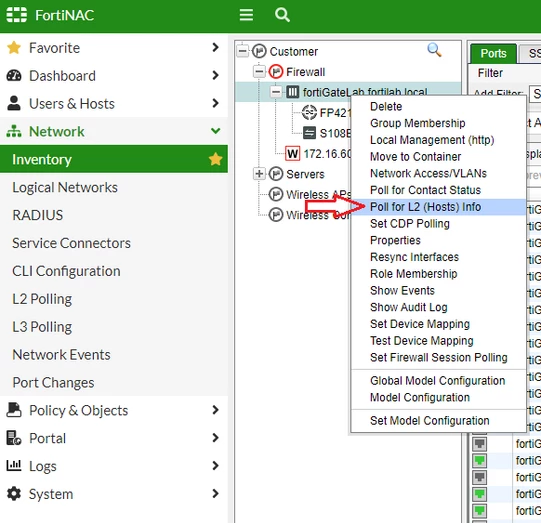The width and height of the screenshot is (541, 523).
Task: Click the FP421 access point icon
Action: (x=309, y=112)
